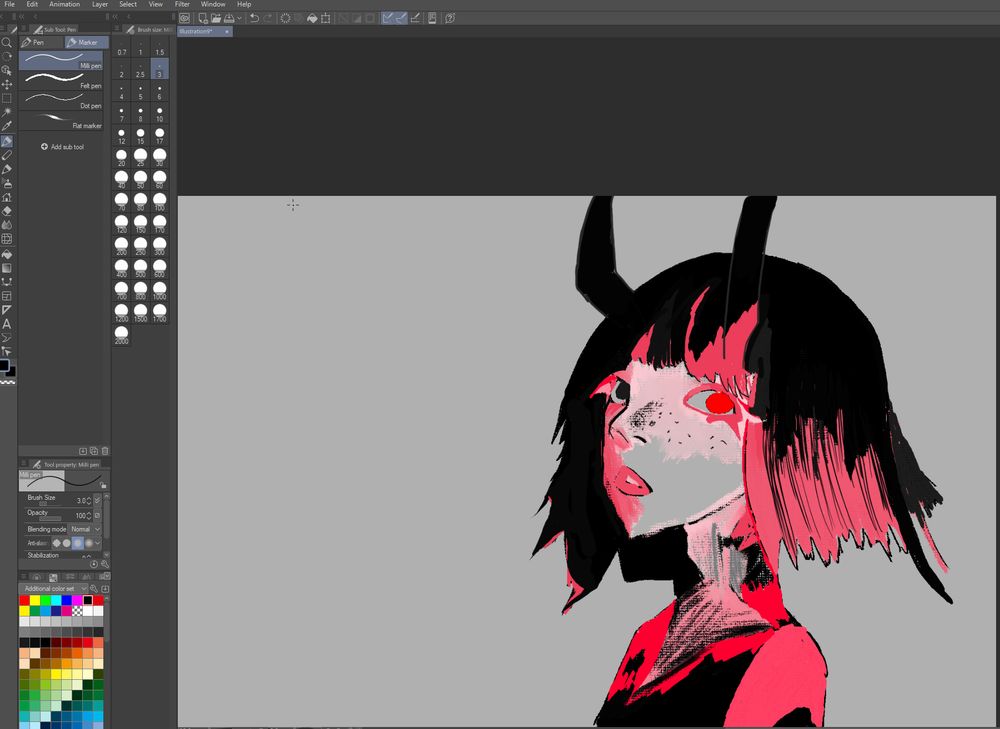The image size is (1000, 729).
Task: Adjust Brush Size stepper arrows
Action: [89, 501]
